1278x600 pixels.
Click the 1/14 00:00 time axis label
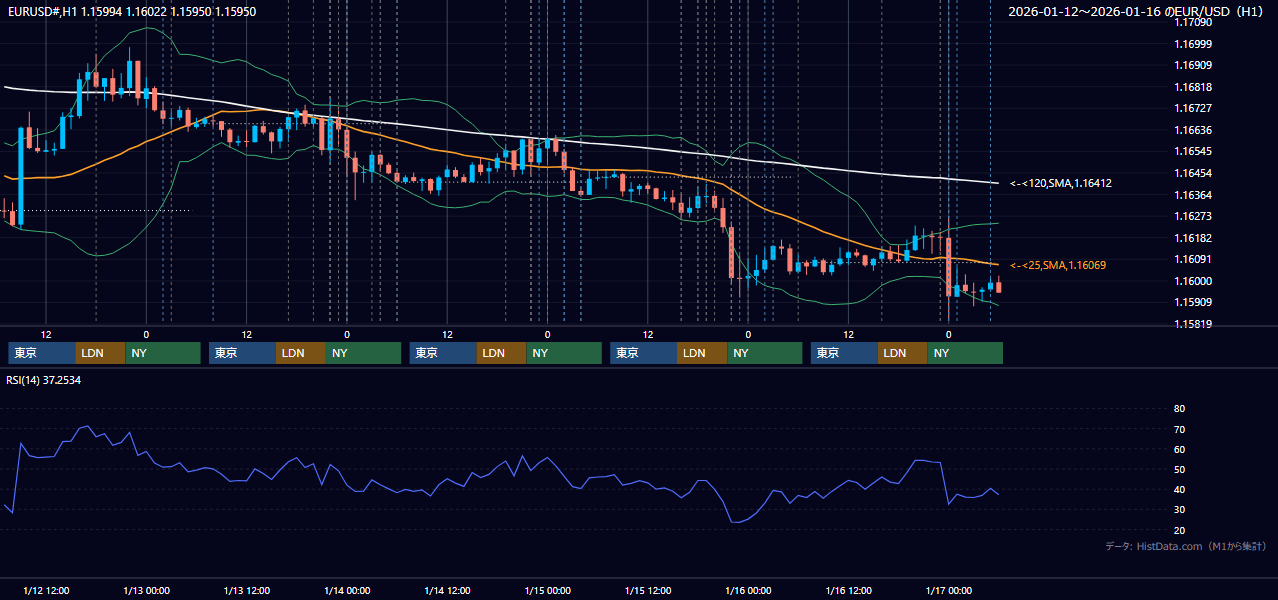(347, 591)
